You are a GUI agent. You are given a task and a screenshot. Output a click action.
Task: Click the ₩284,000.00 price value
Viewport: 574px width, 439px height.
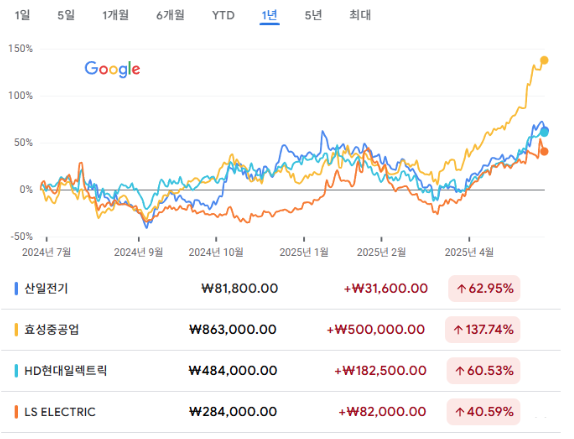click(233, 412)
